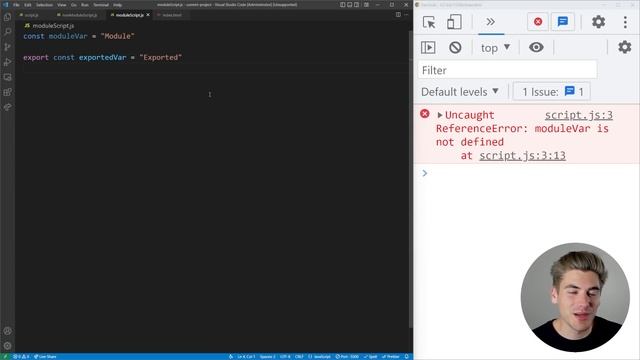The height and width of the screenshot is (360, 640).
Task: Expand more DevTools tabs chevron
Action: (x=491, y=22)
